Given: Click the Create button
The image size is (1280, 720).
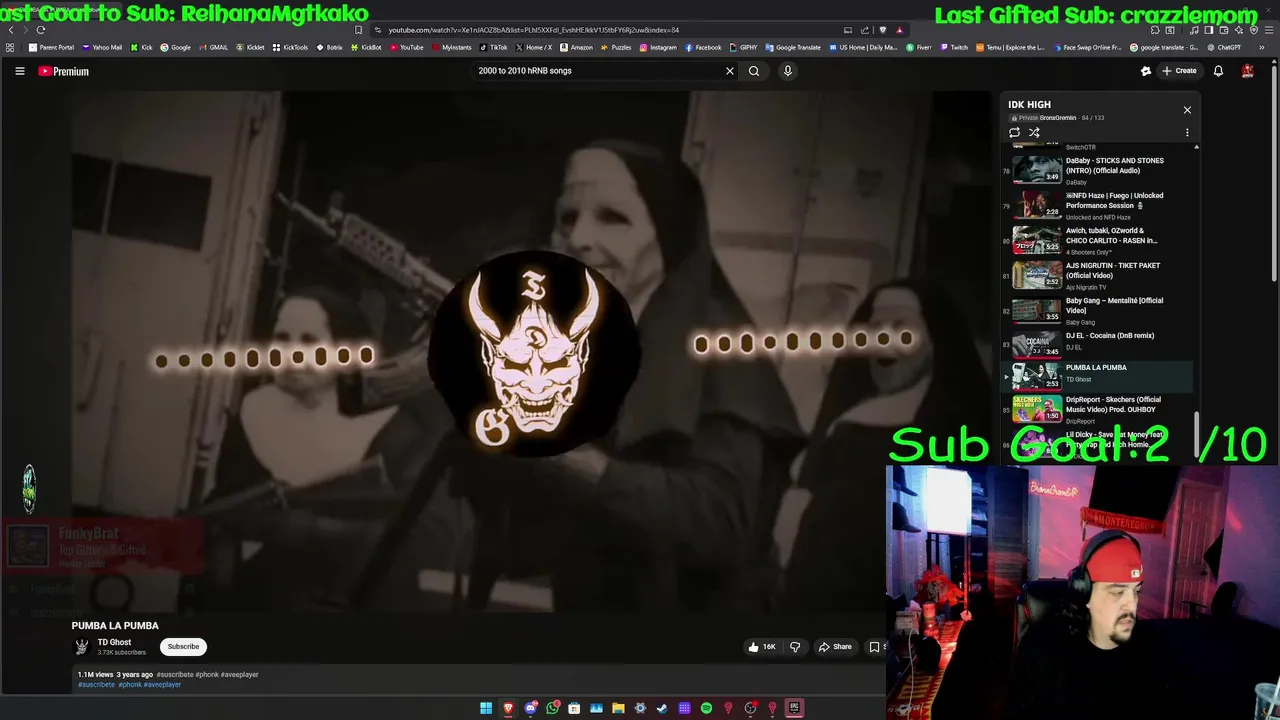Looking at the screenshot, I should 1179,71.
